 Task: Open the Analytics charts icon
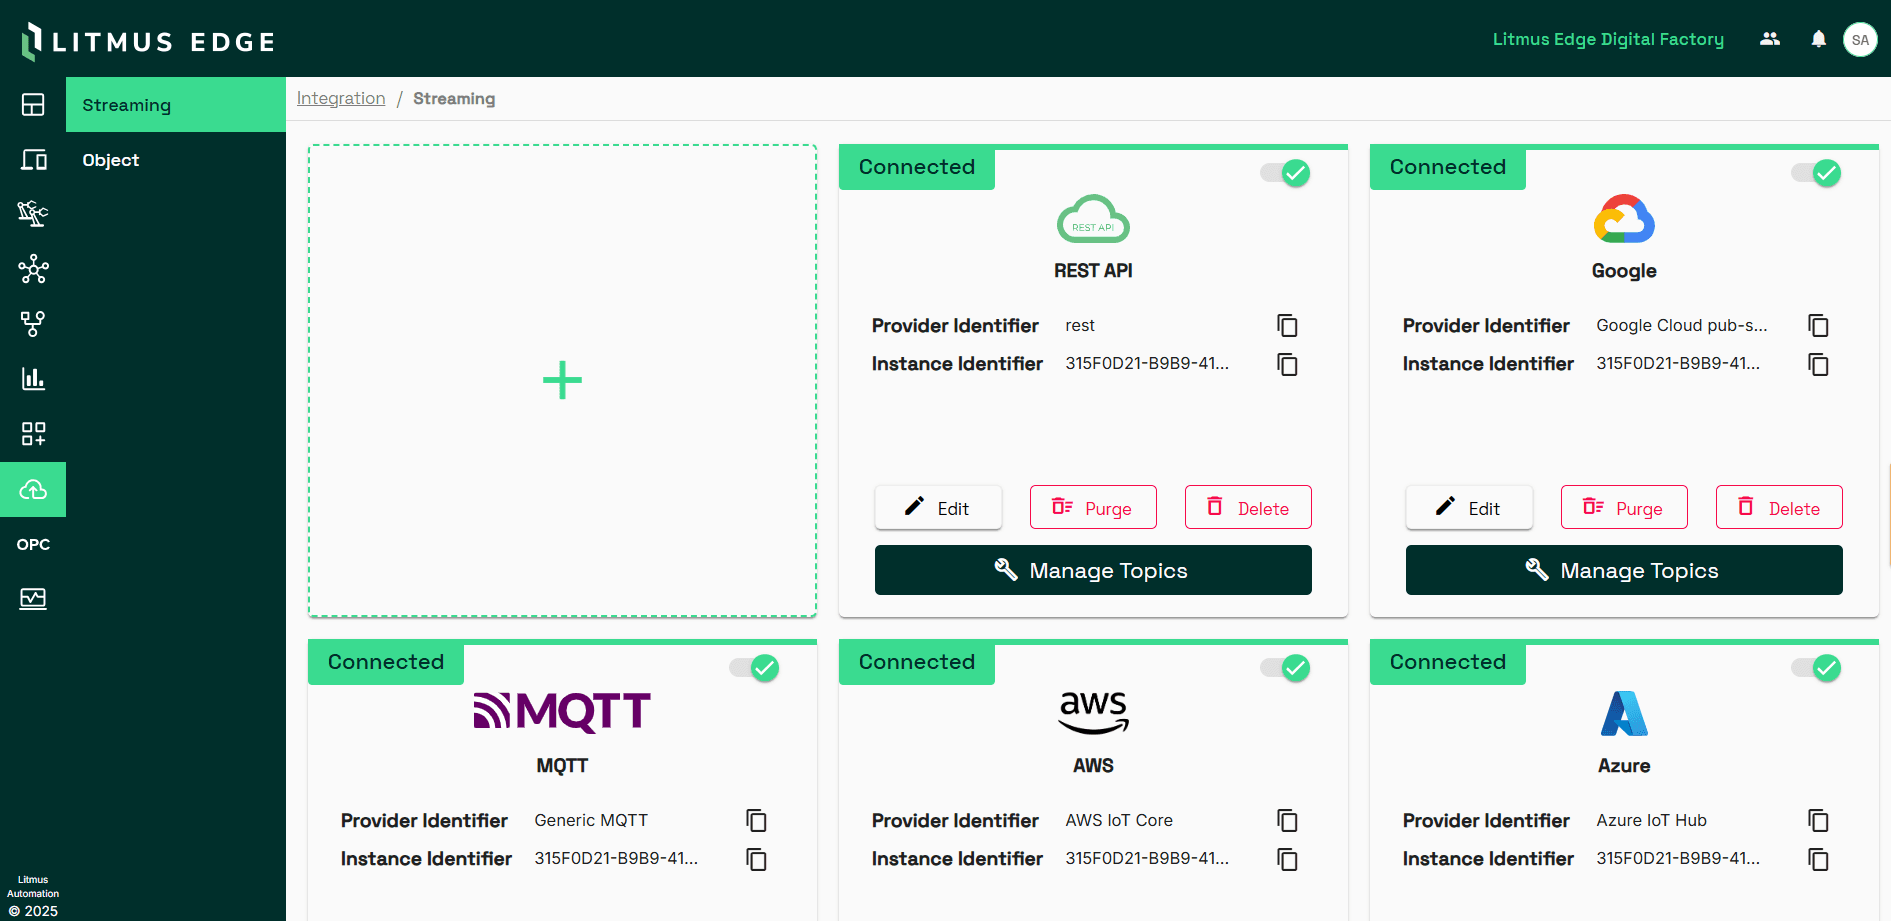pos(34,379)
